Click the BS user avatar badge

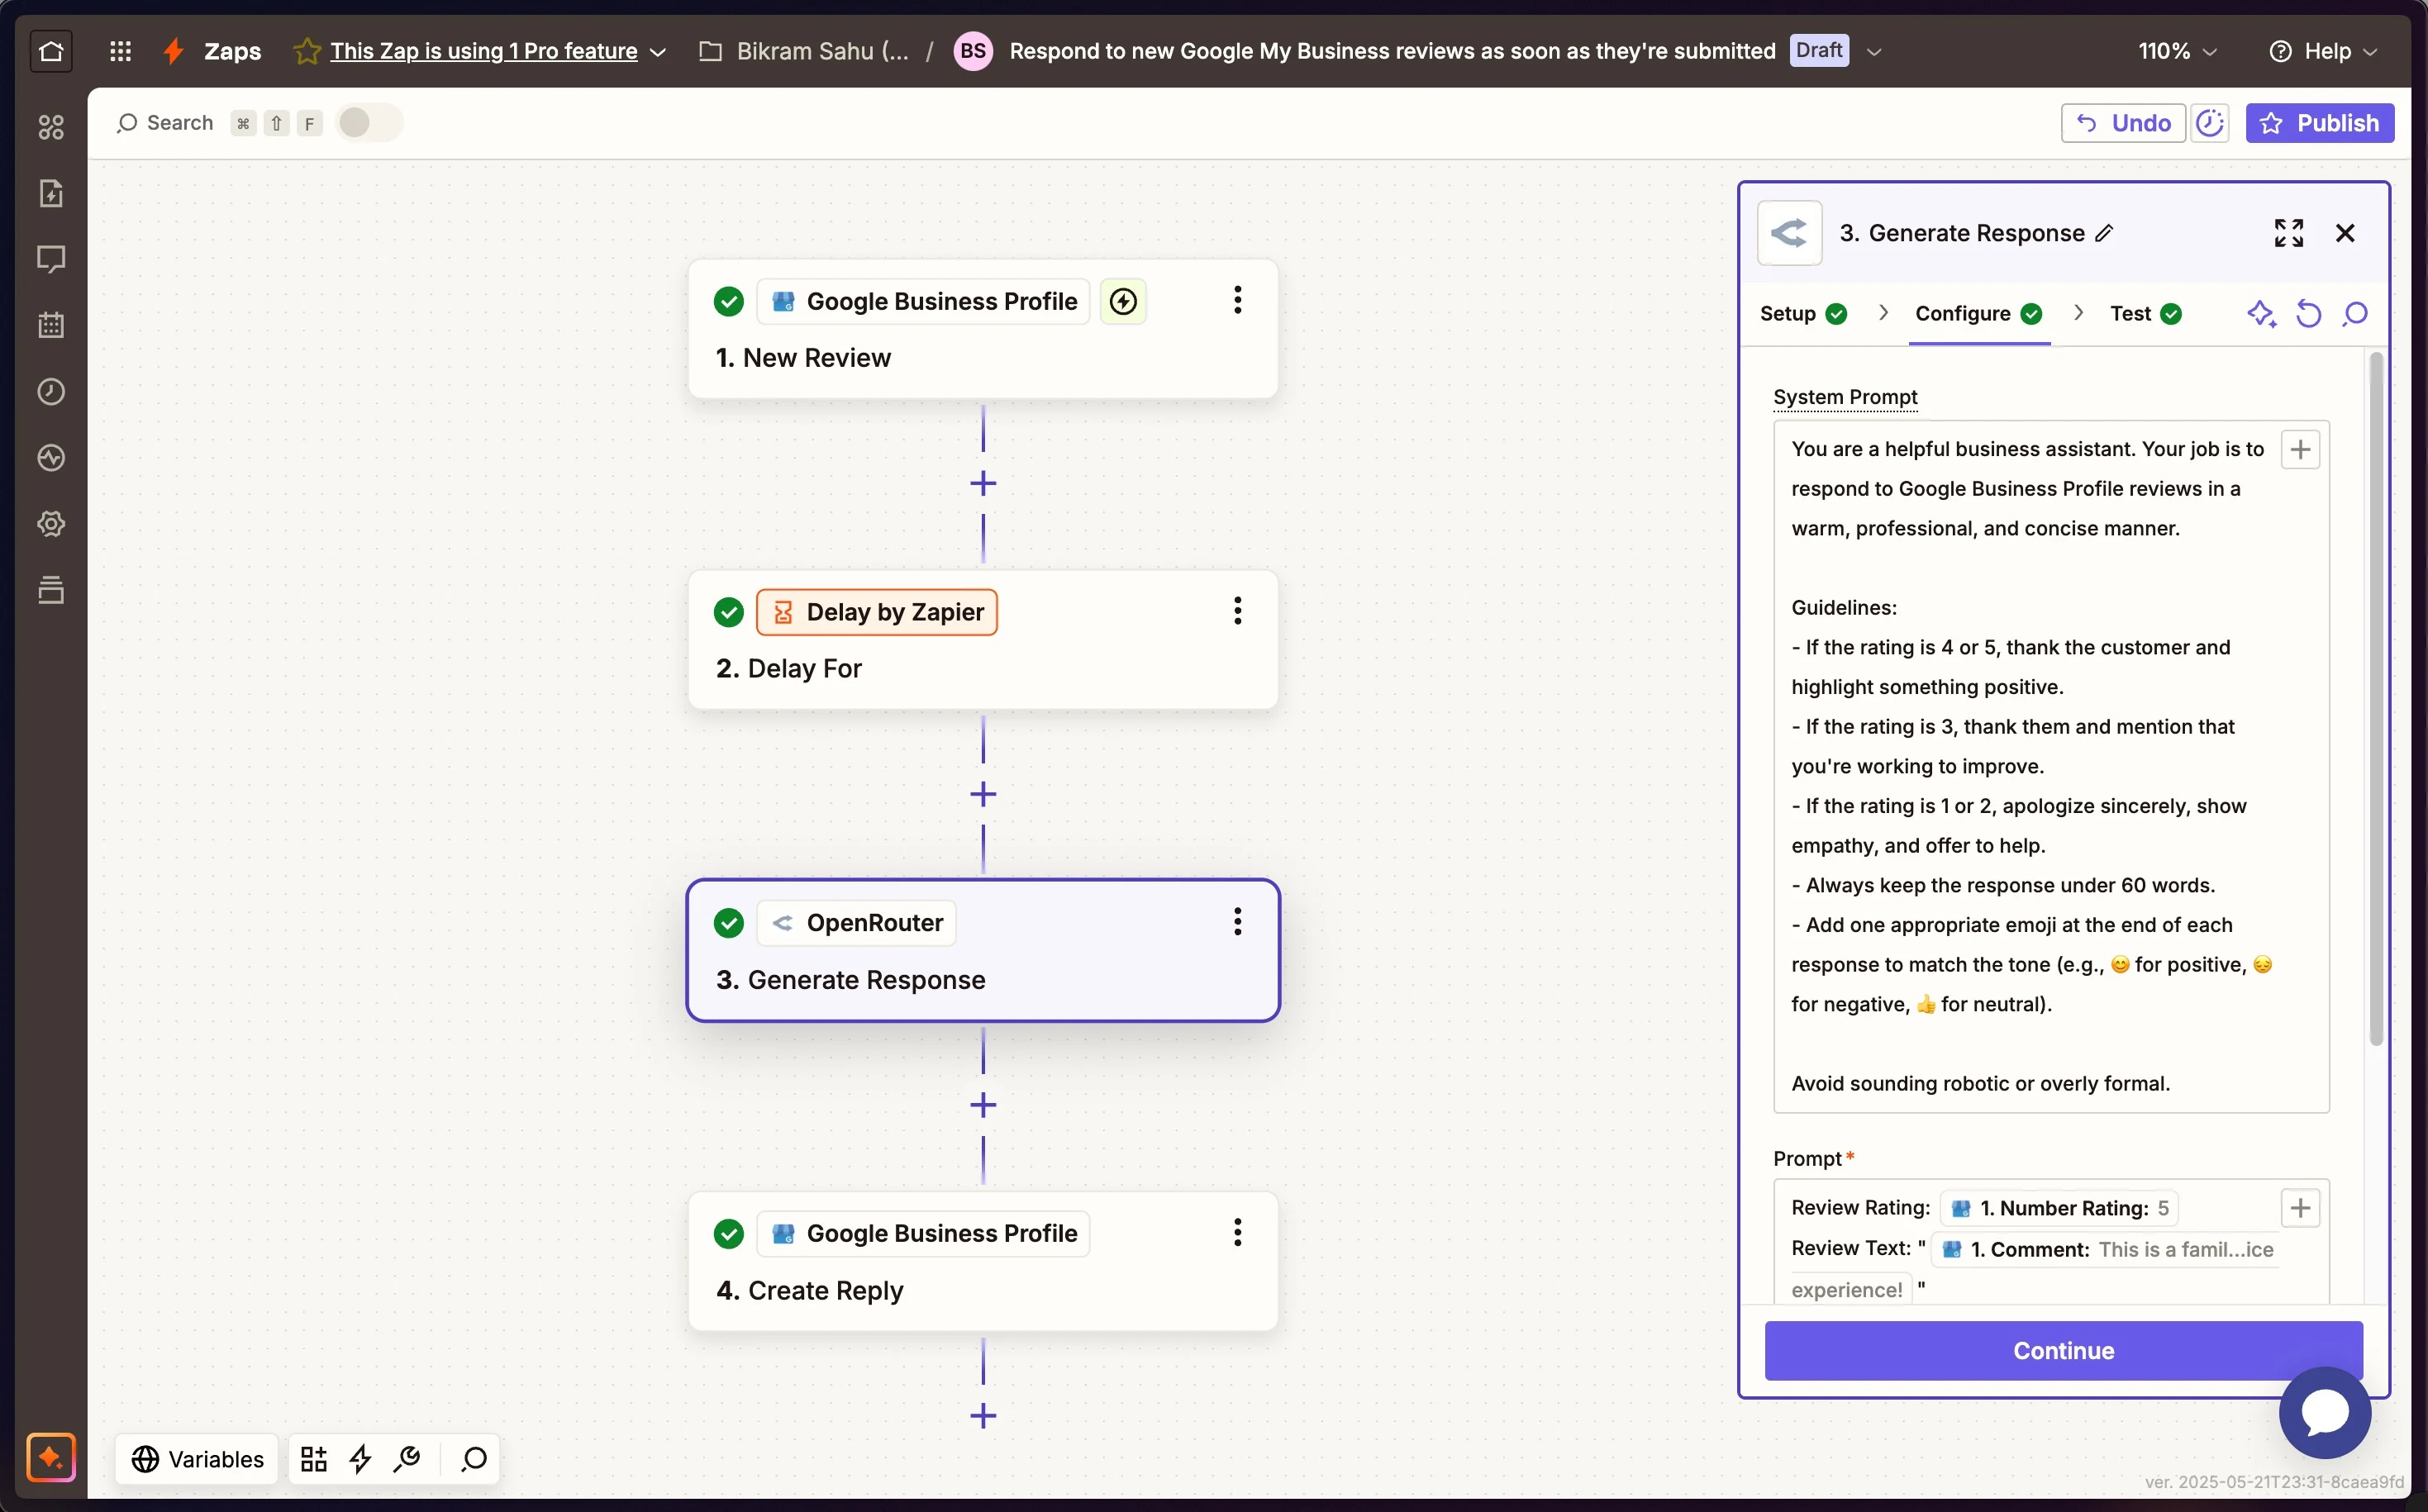click(x=973, y=51)
